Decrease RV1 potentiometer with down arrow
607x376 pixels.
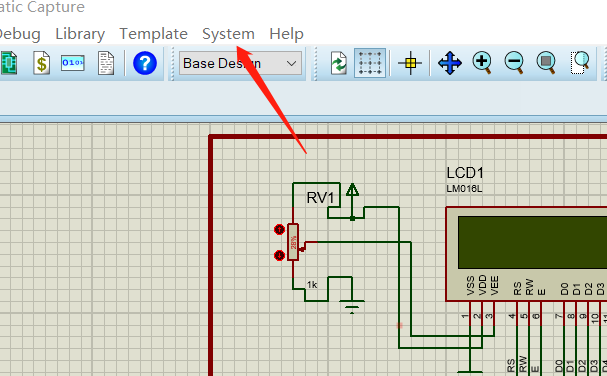click(x=279, y=256)
